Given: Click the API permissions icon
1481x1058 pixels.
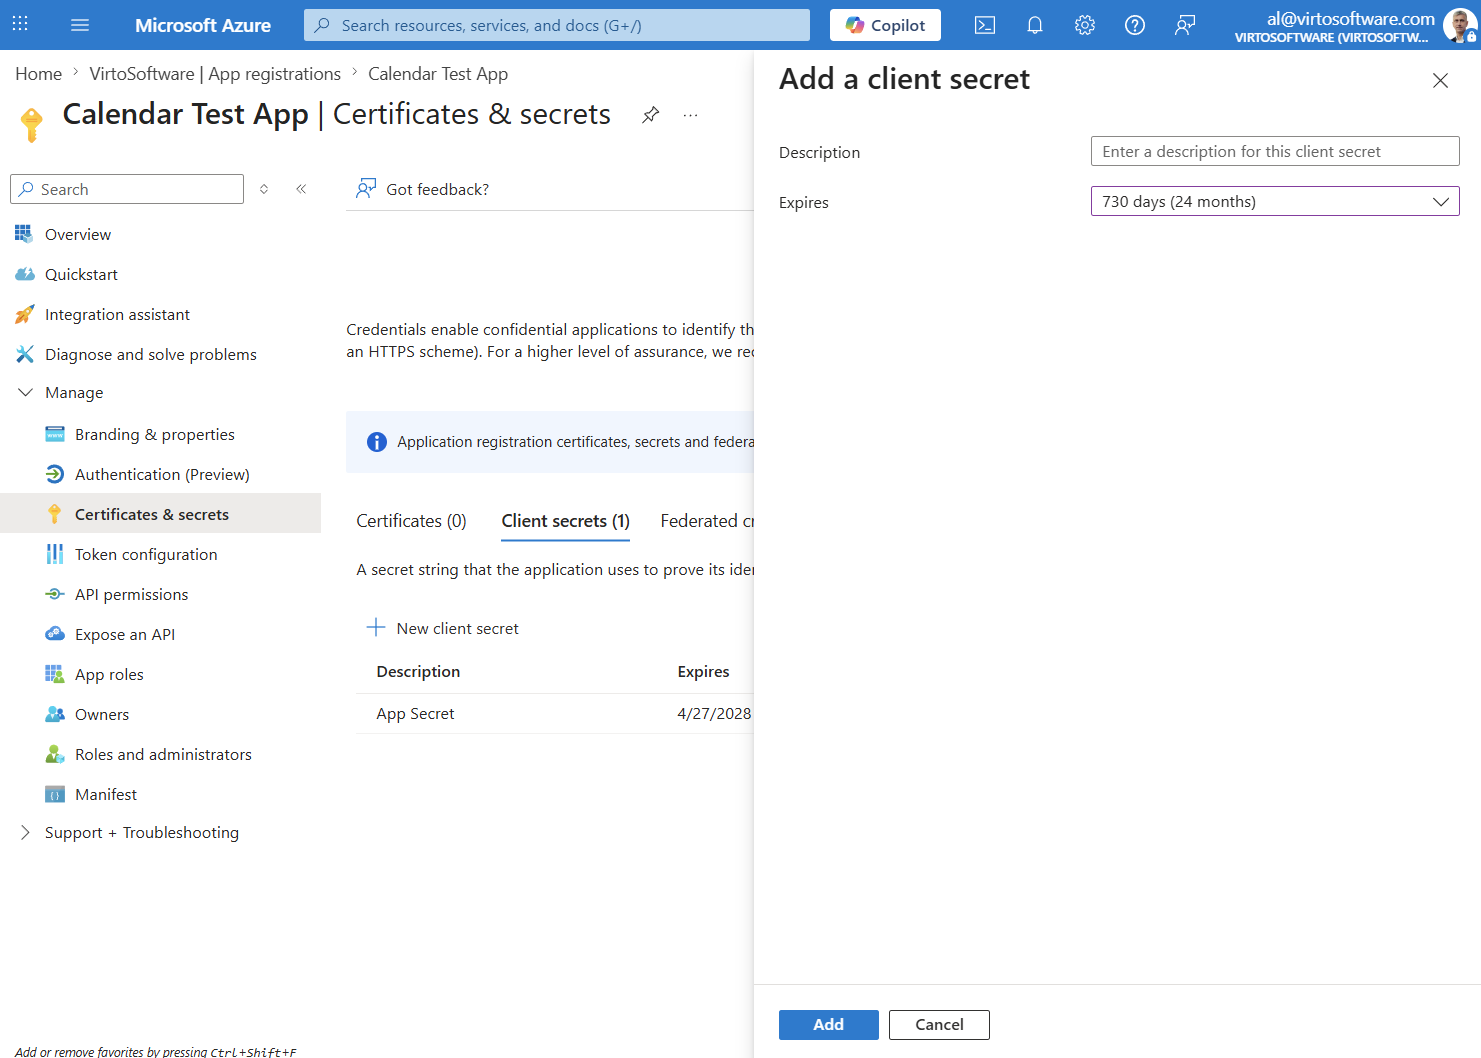Looking at the screenshot, I should click(55, 594).
